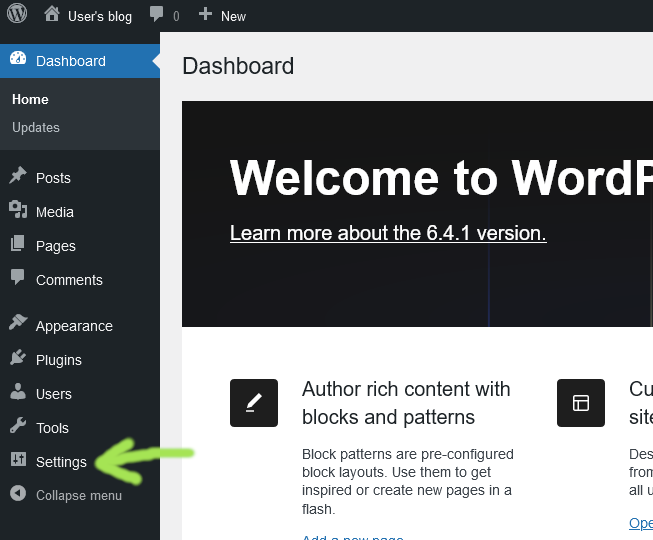Open the WordPress logo menu

pos(17,13)
